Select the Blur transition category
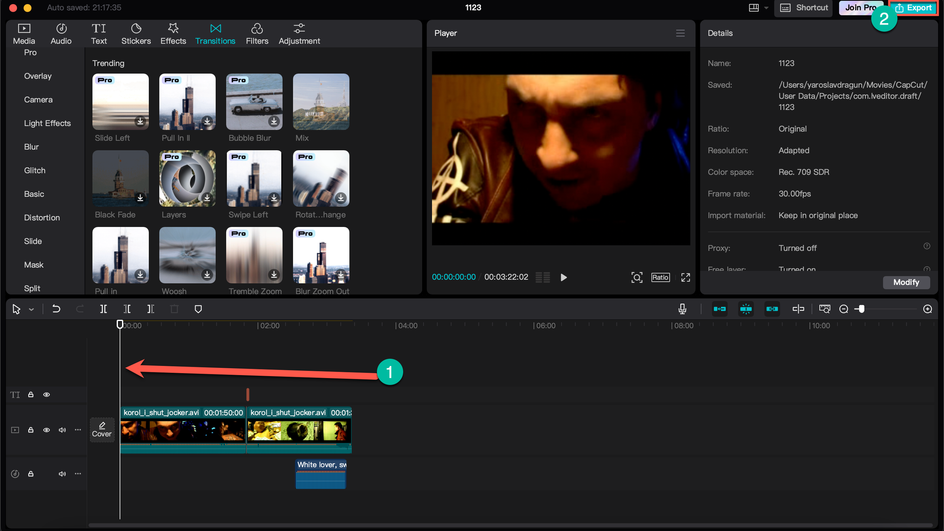This screenshot has height=531, width=944. pyautogui.click(x=31, y=146)
